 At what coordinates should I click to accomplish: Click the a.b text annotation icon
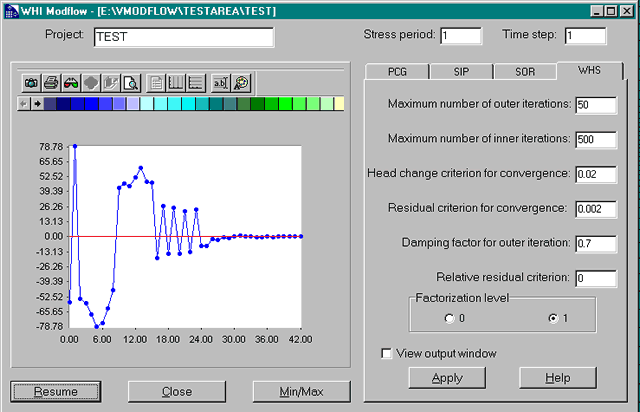(221, 83)
